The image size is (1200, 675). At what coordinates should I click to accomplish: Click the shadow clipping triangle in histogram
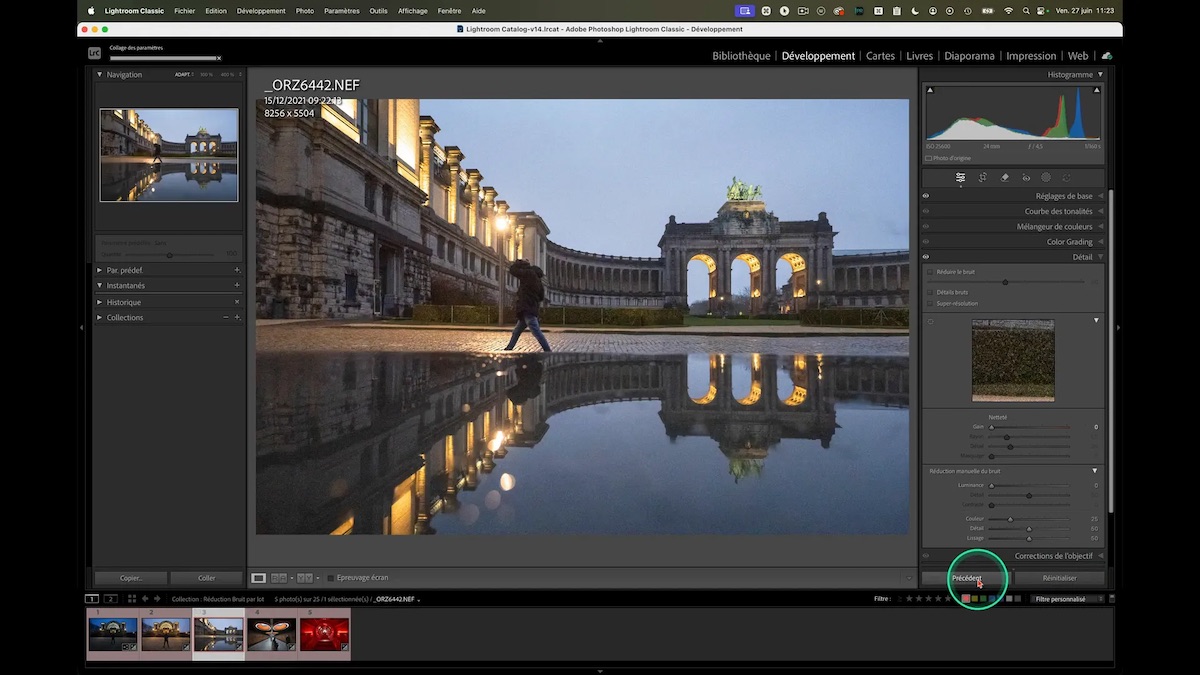pos(930,91)
